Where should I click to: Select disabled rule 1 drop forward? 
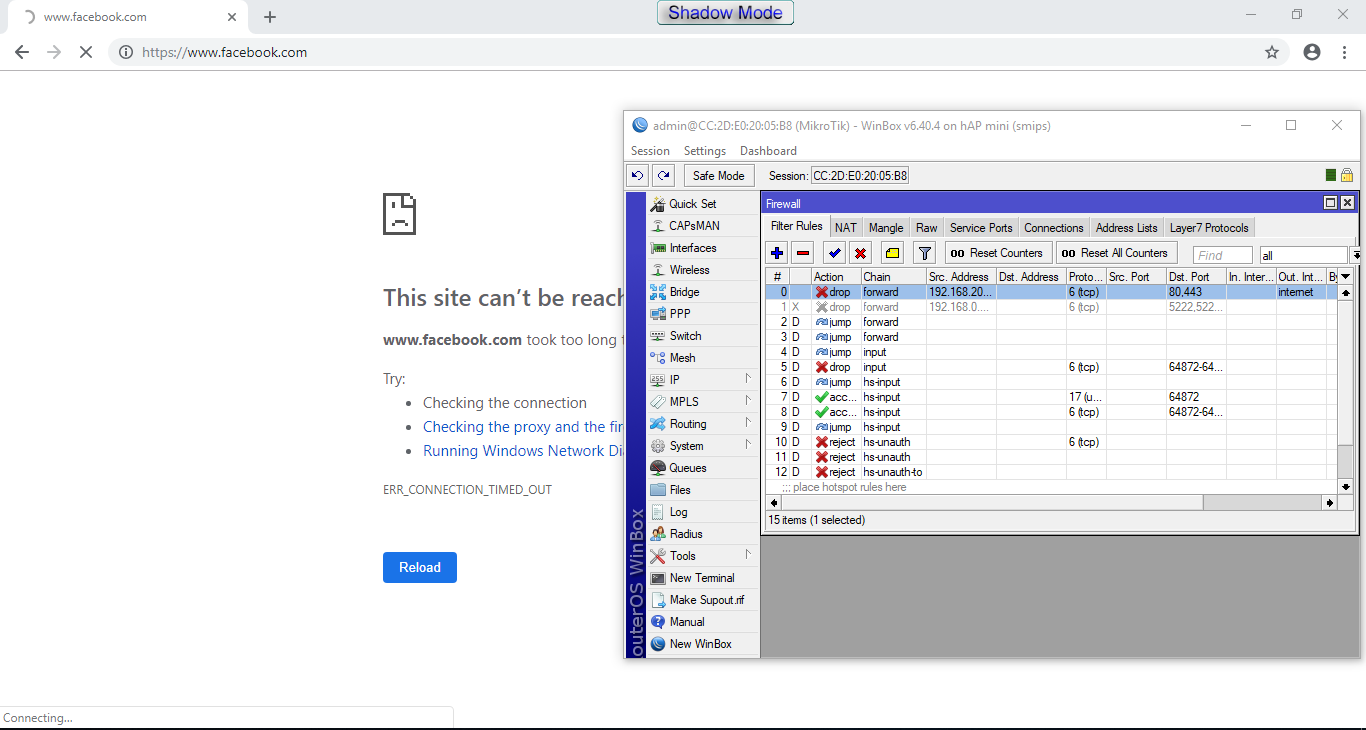point(1052,307)
